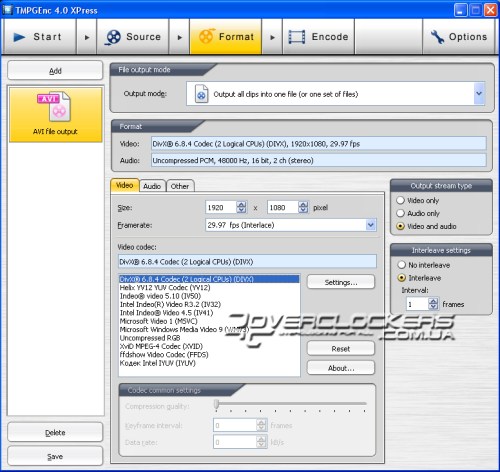
Task: Select the Format reel icon
Action: tap(206, 36)
